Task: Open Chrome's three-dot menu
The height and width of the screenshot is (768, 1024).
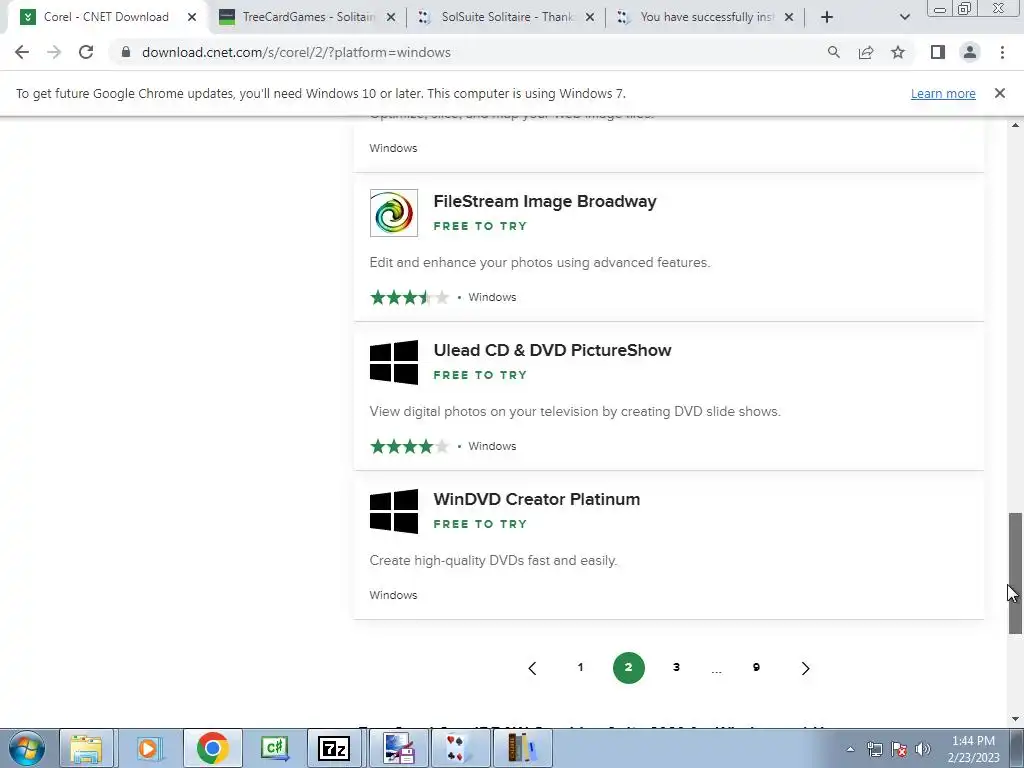Action: click(x=1002, y=52)
